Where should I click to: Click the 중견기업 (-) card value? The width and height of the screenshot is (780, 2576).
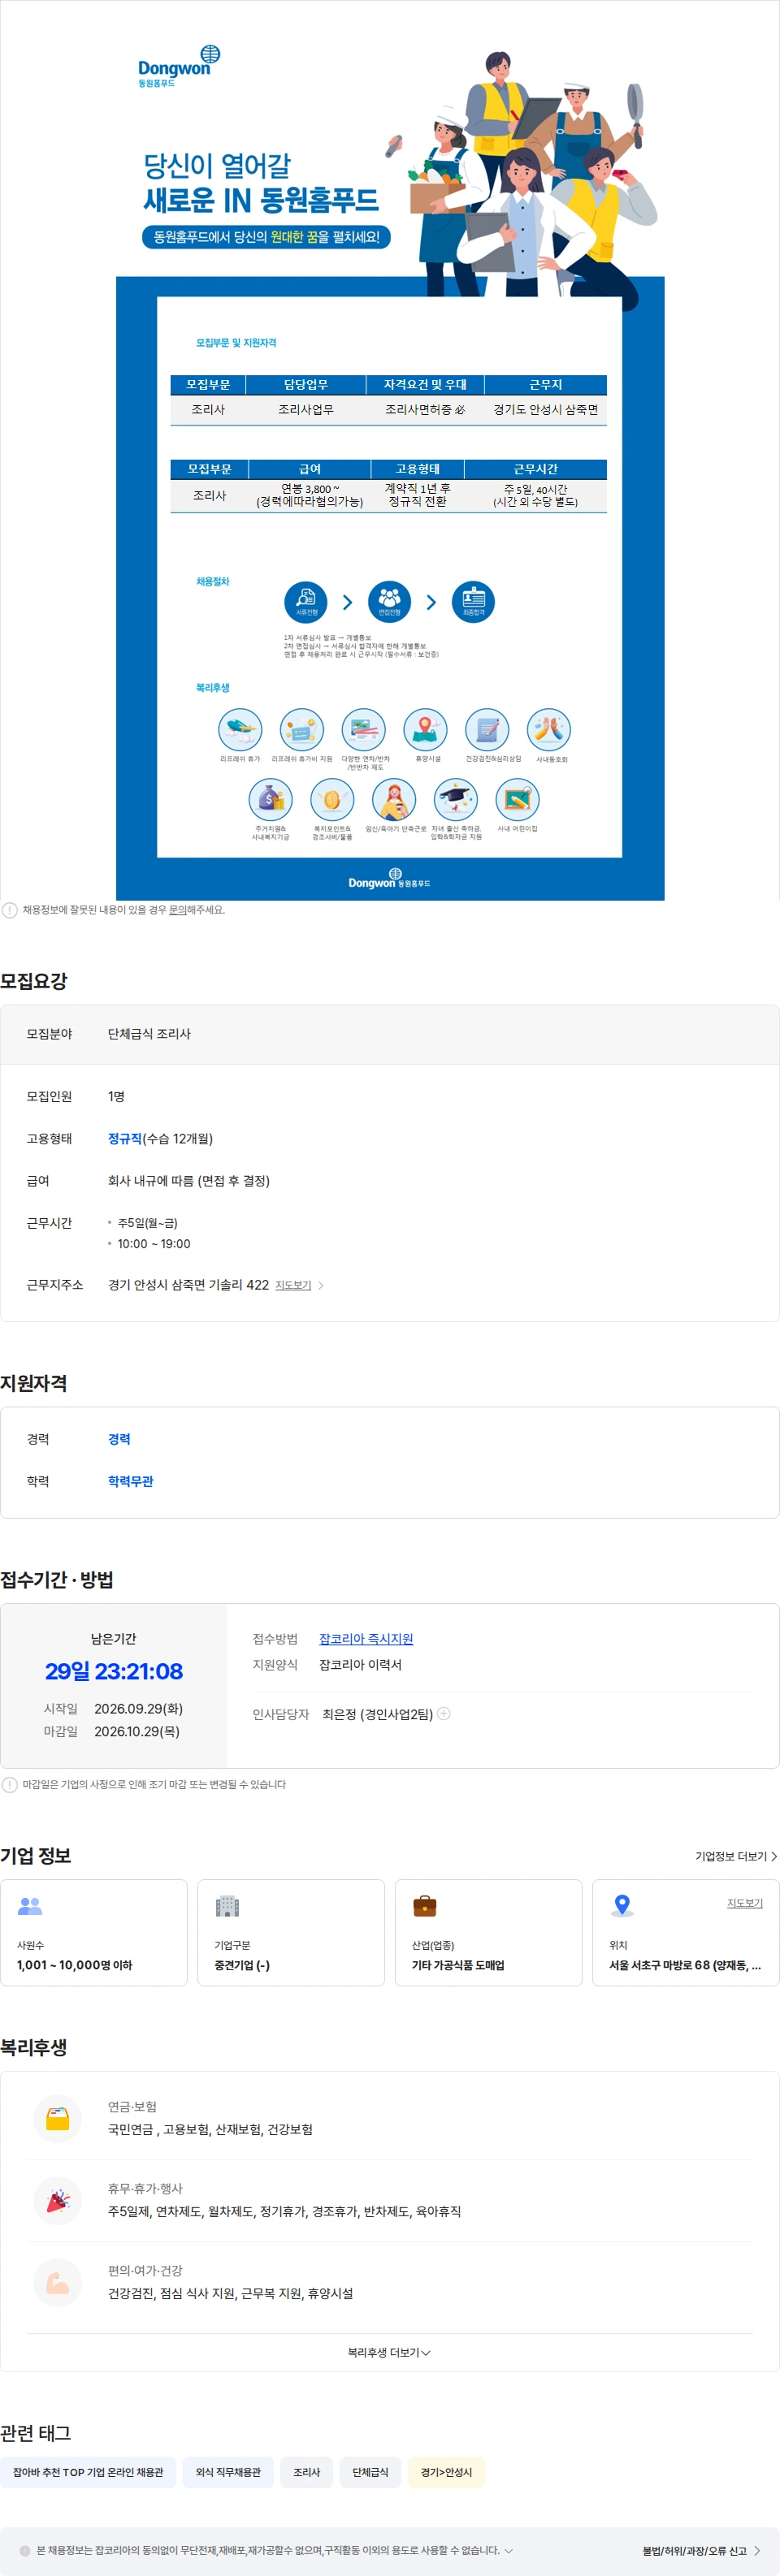pos(242,1965)
